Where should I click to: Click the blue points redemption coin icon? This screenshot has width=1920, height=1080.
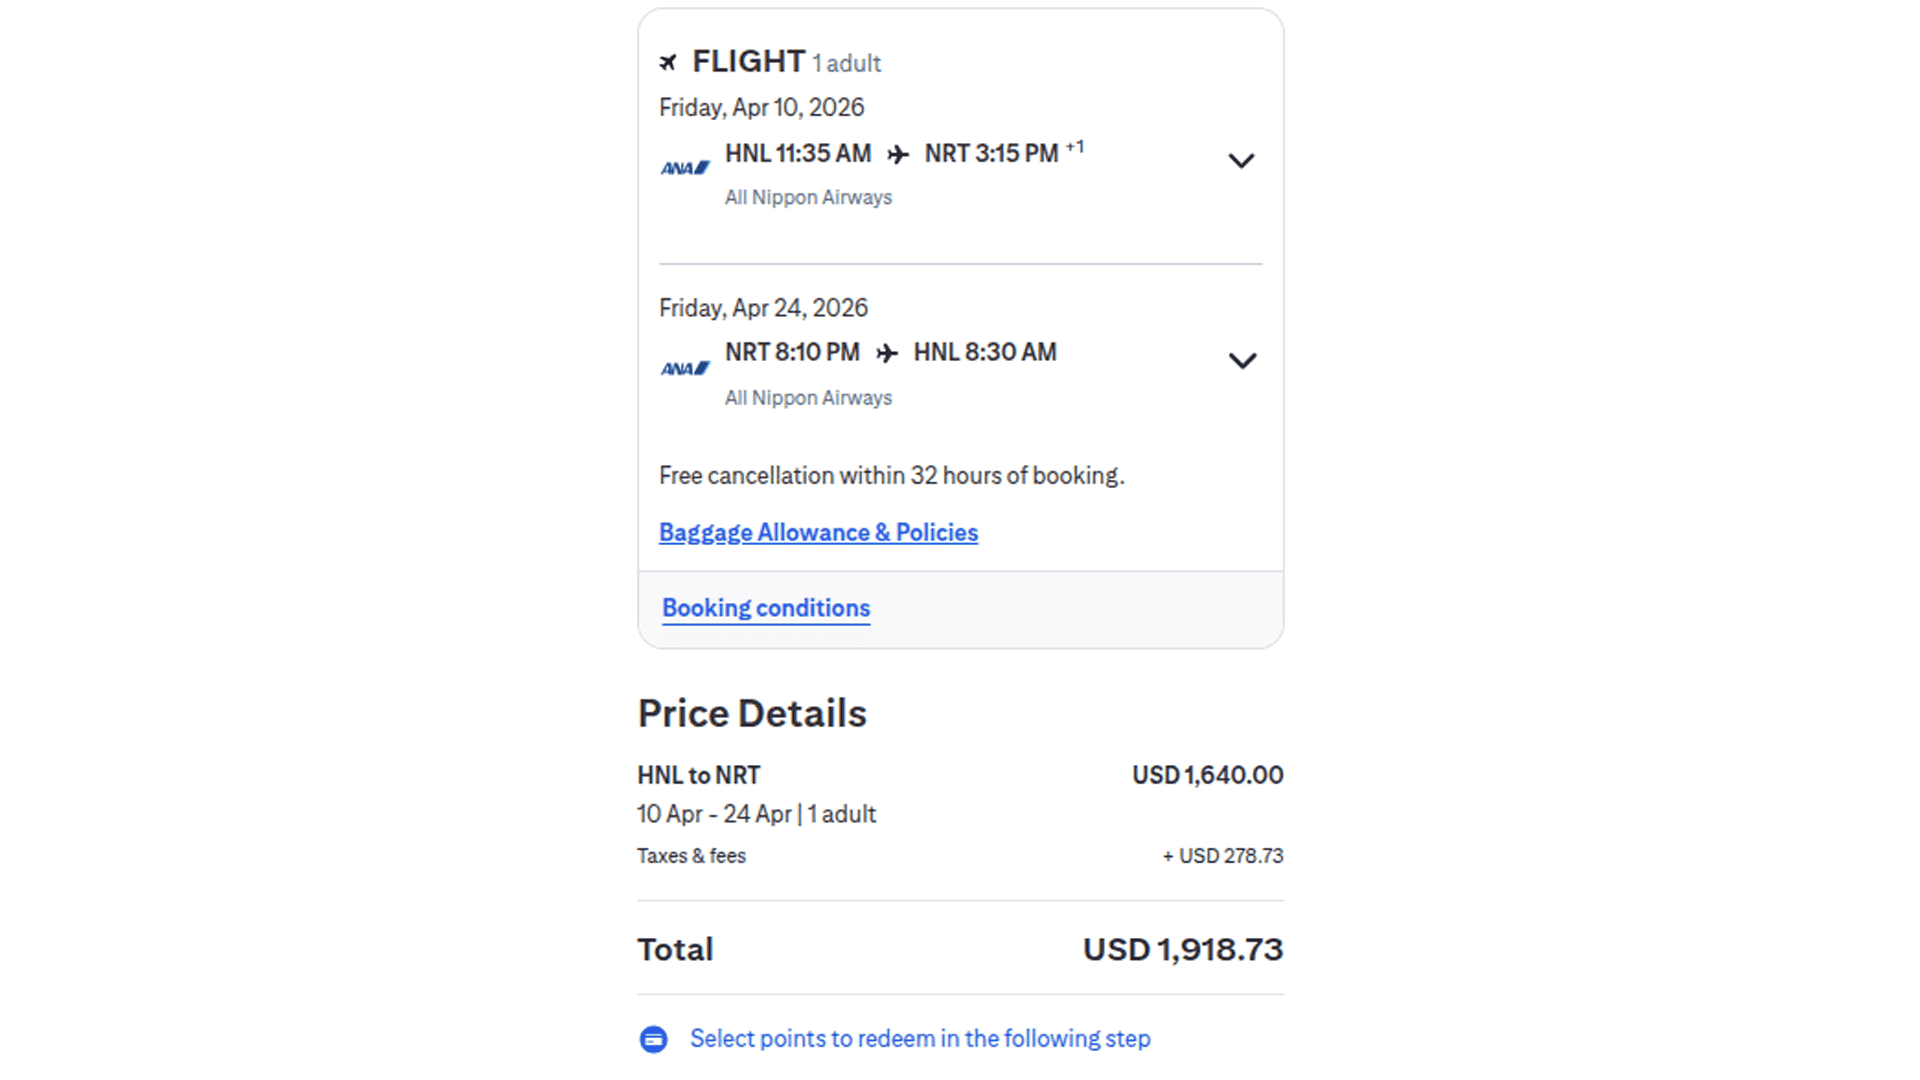[x=654, y=1039]
